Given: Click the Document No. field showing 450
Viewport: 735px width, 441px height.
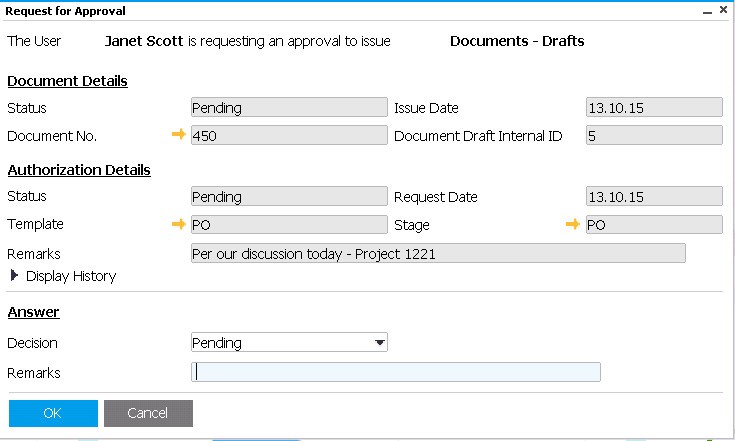Looking at the screenshot, I should 289,135.
